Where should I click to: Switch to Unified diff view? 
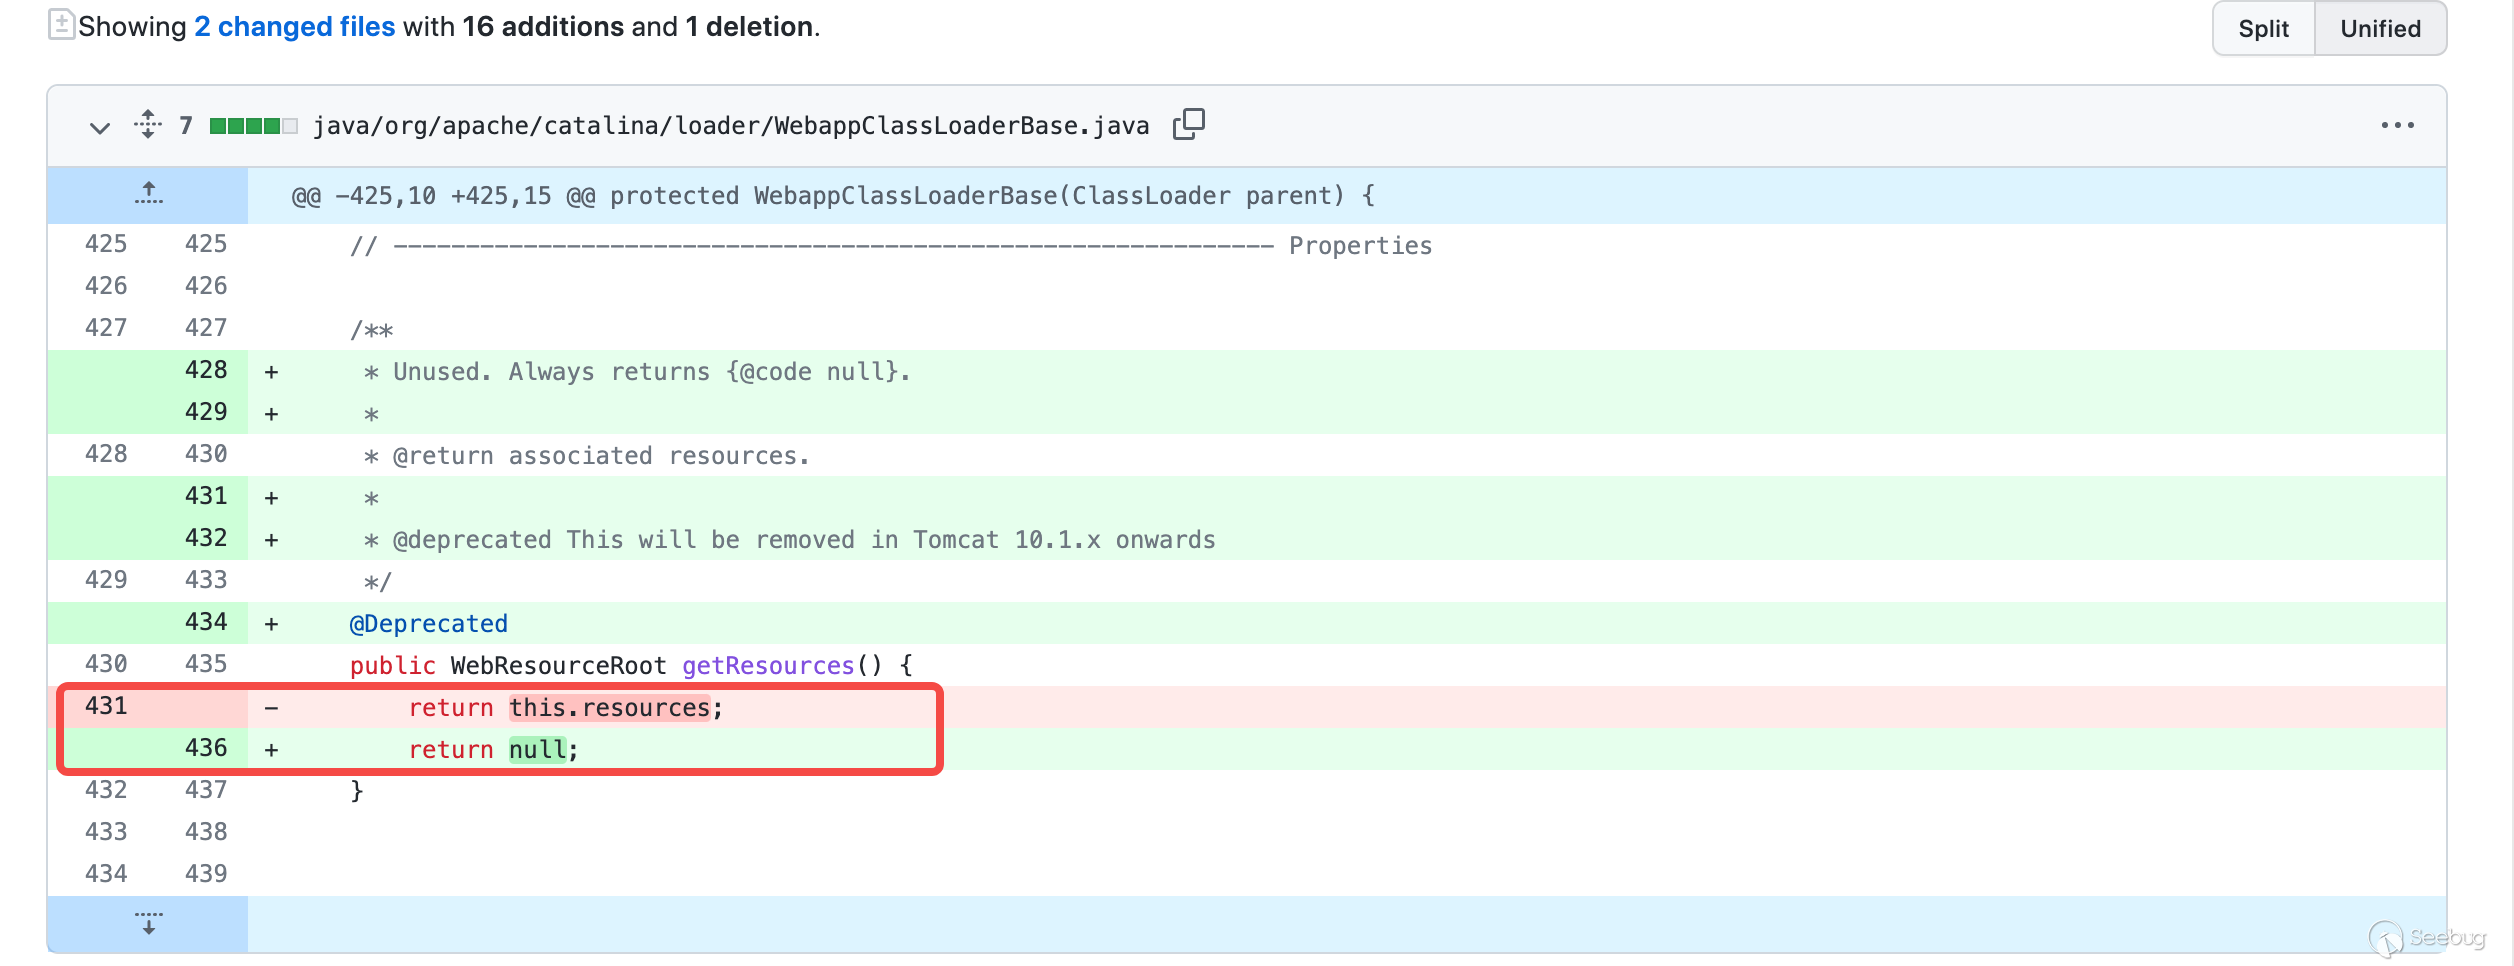[2380, 28]
